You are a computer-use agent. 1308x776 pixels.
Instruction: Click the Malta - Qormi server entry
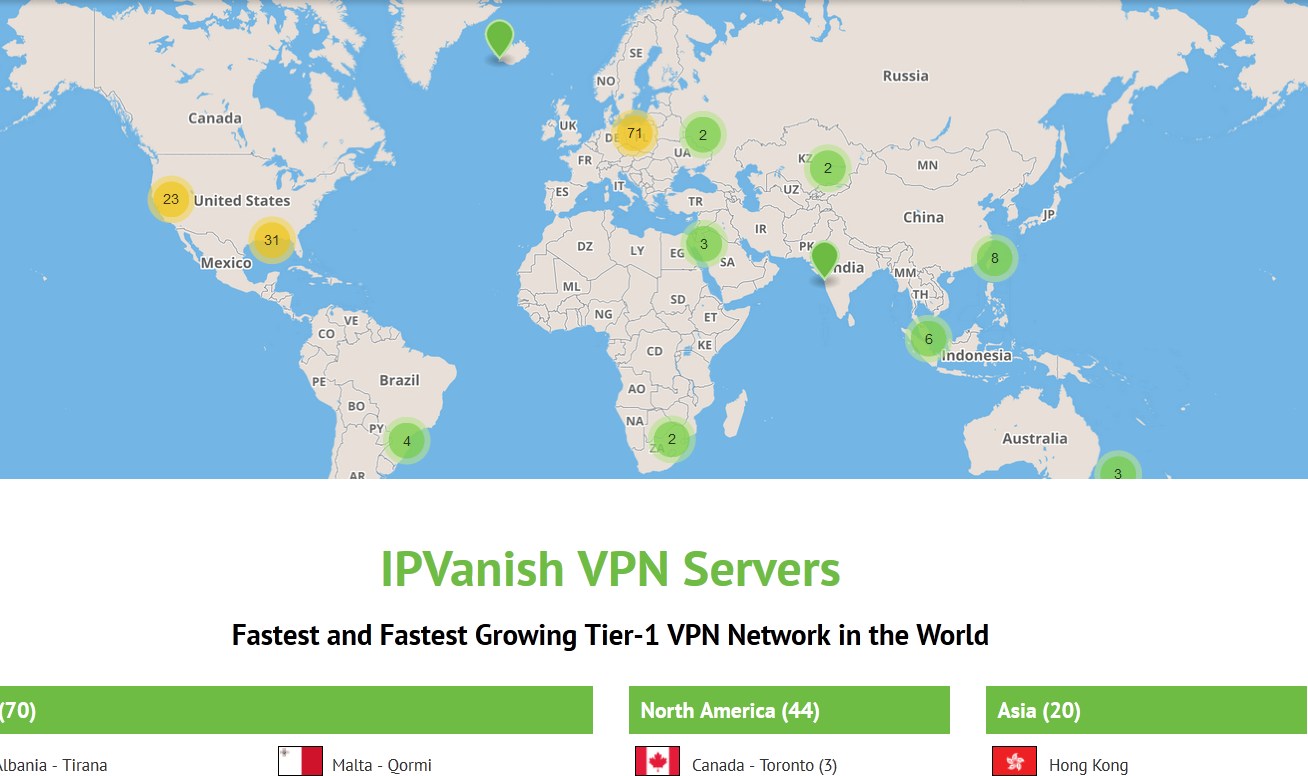[x=382, y=765]
